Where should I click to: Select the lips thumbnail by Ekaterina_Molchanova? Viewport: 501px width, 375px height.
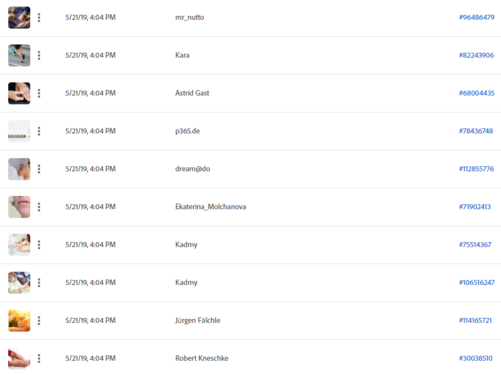point(19,207)
